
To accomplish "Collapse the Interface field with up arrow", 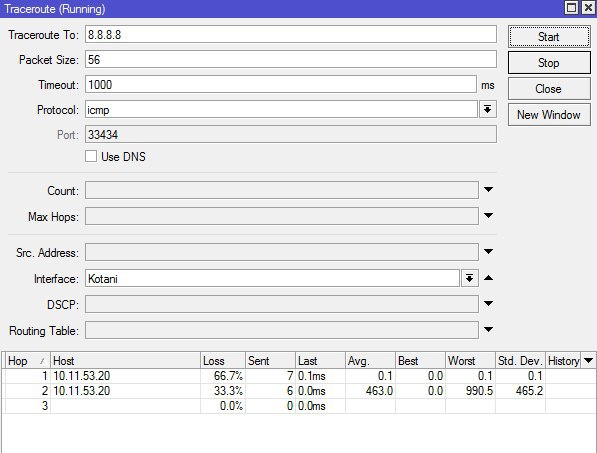I will click(x=488, y=278).
